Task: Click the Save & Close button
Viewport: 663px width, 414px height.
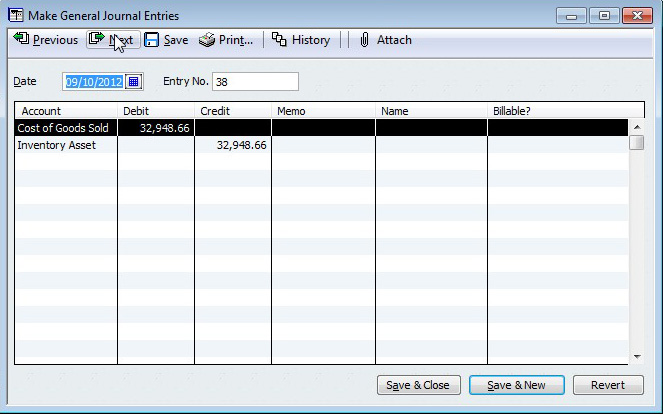Action: point(419,385)
